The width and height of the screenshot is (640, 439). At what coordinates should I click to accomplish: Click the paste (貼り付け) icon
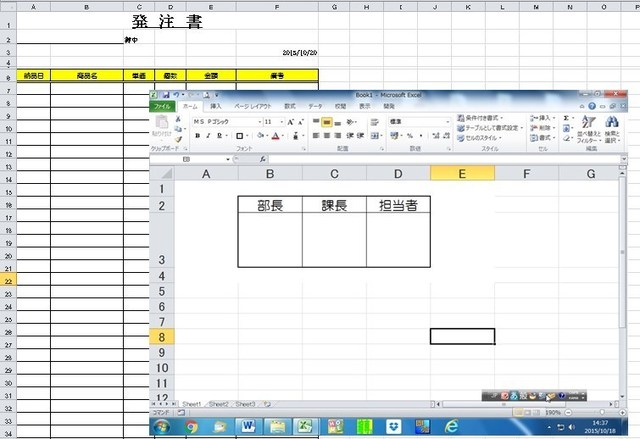(161, 123)
